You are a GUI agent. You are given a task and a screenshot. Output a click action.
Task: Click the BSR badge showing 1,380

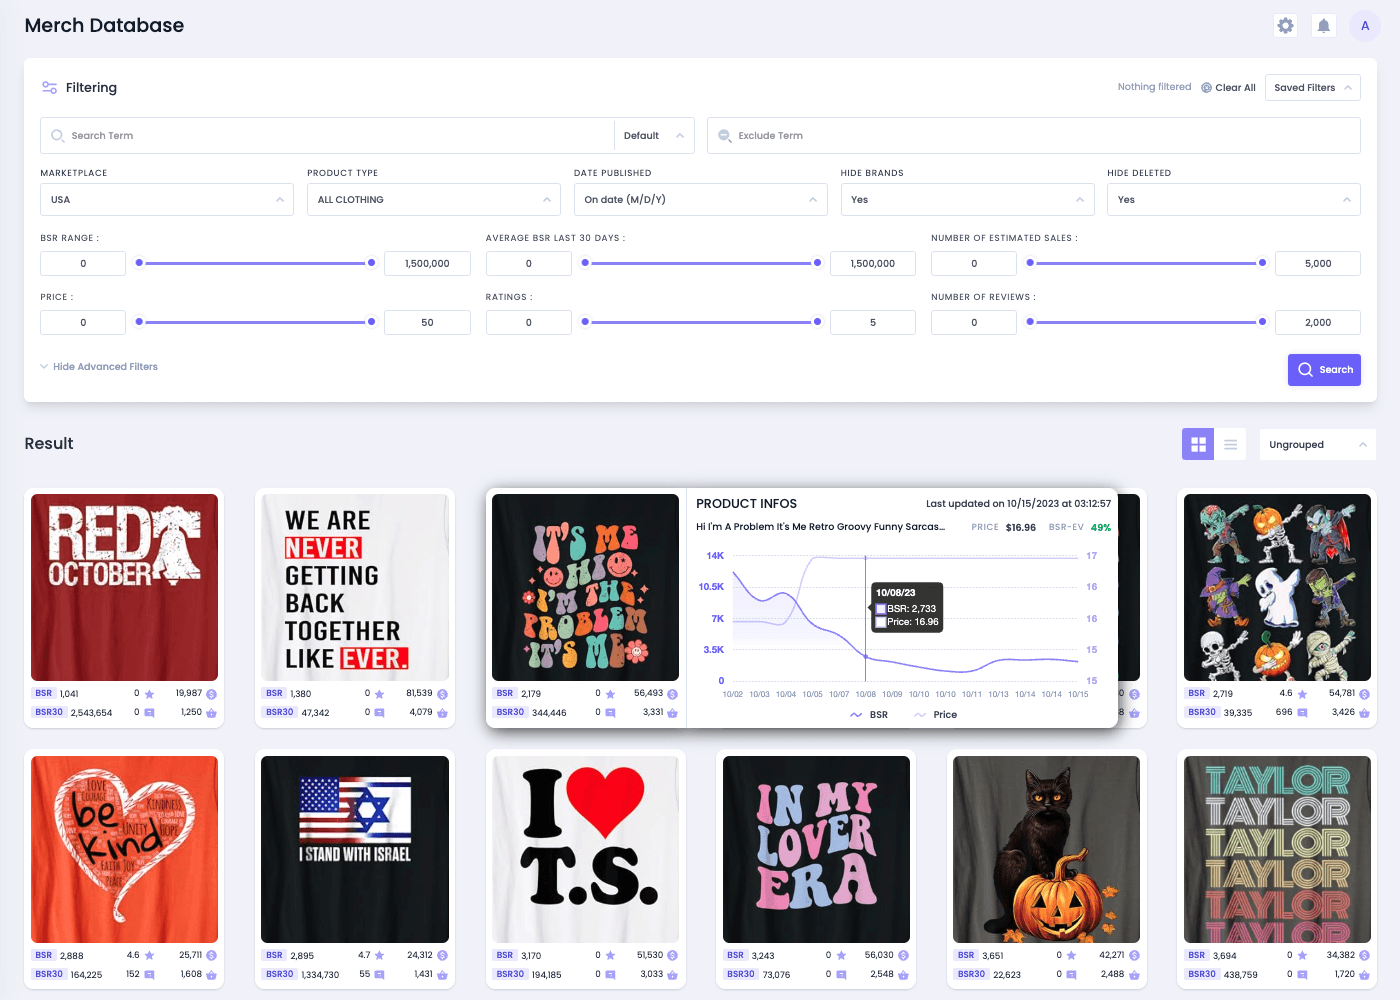point(274,693)
